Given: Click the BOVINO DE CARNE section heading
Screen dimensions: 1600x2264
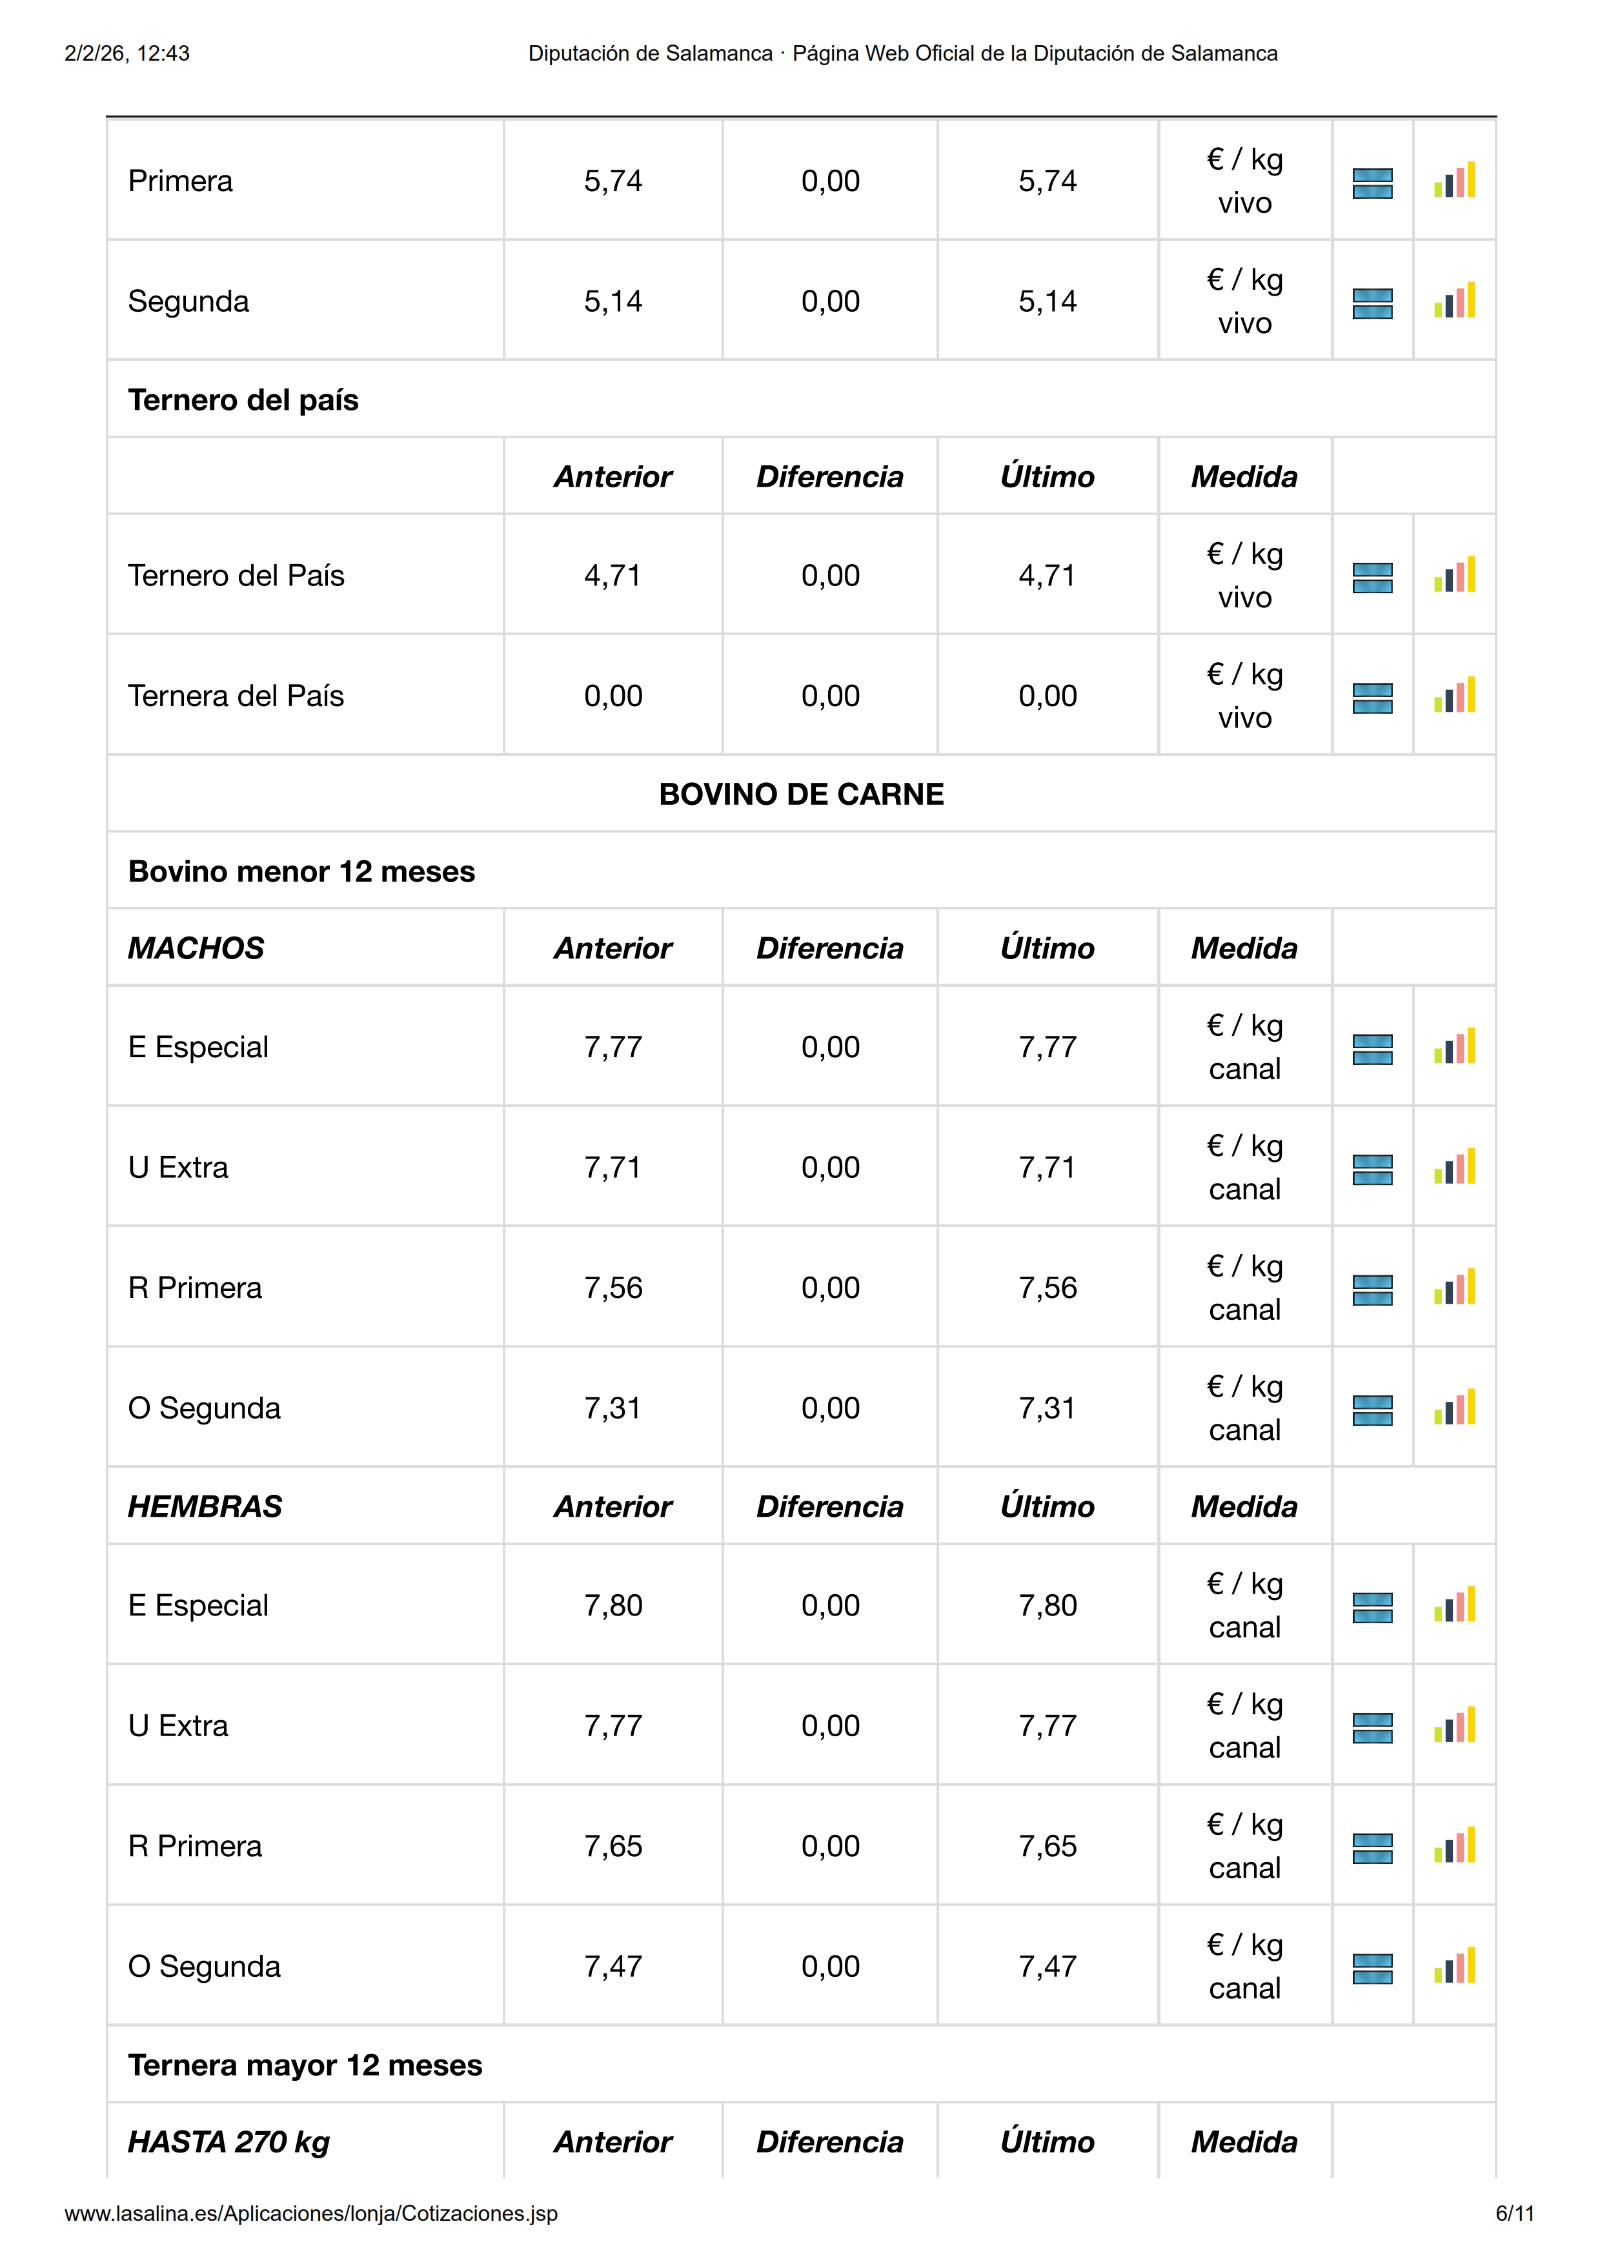Looking at the screenshot, I should (801, 794).
